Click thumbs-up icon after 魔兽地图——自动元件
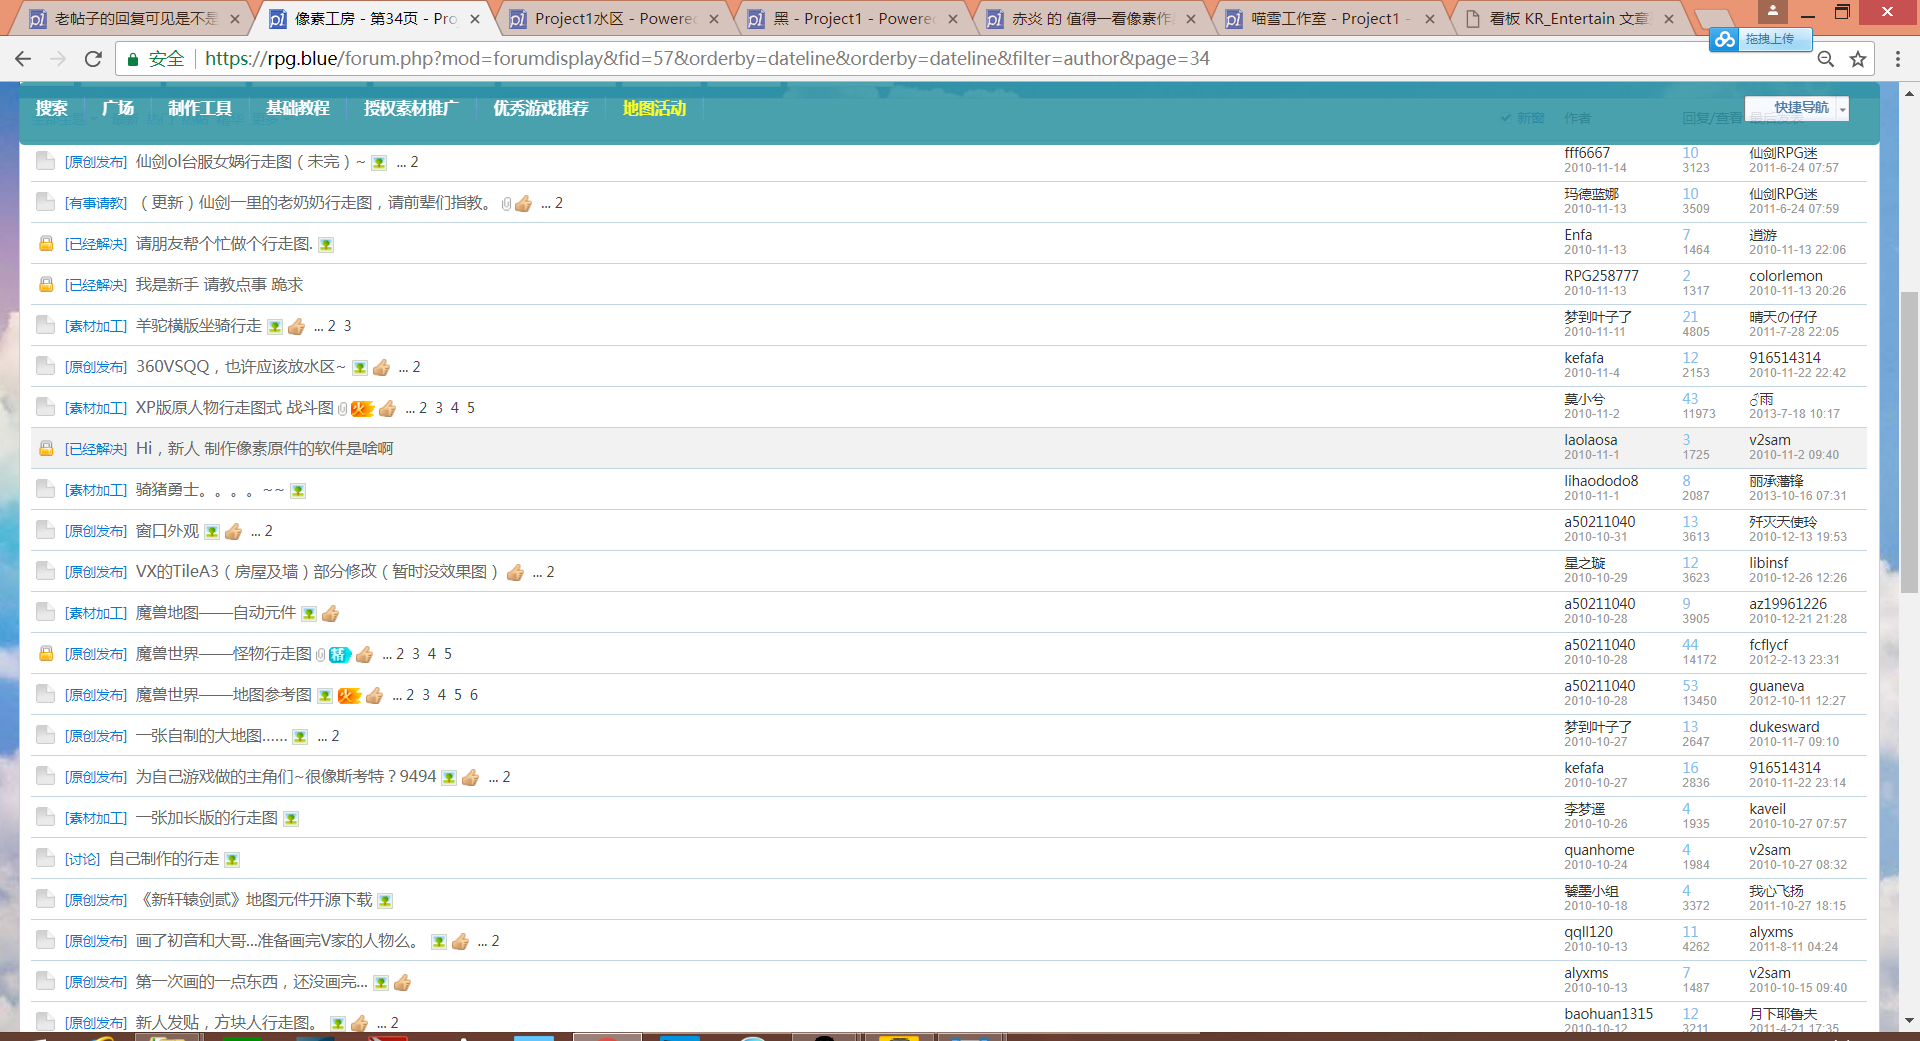 coord(330,614)
